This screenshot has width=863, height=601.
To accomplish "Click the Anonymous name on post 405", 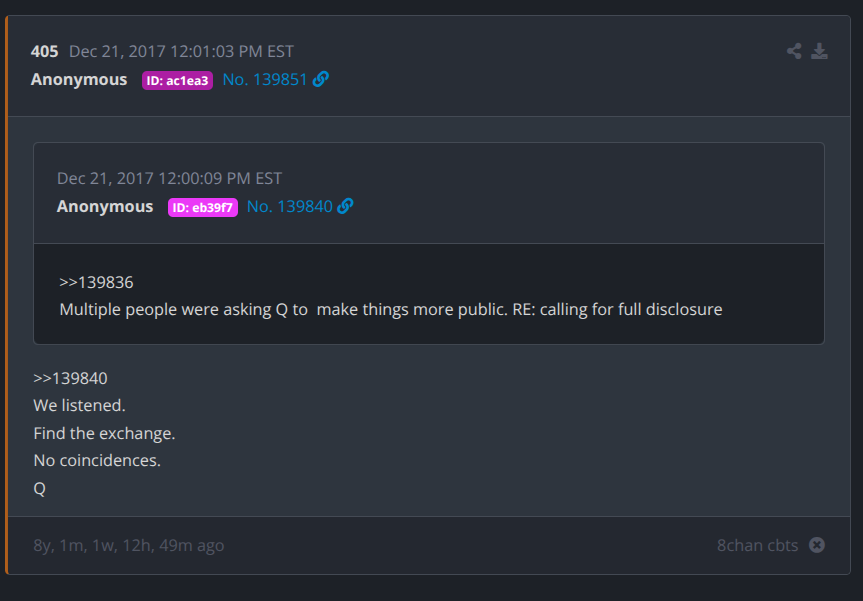I will [x=79, y=79].
